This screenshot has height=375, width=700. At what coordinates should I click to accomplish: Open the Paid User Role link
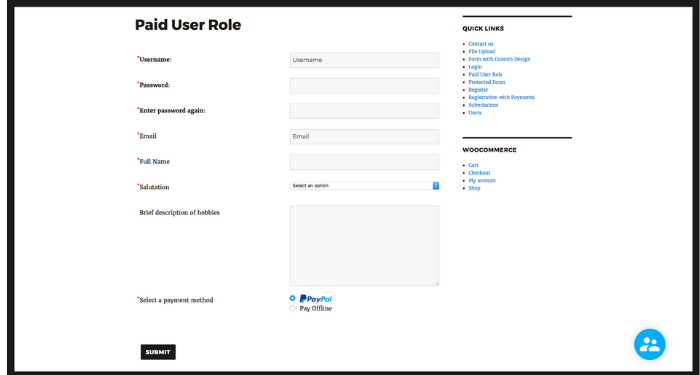point(485,75)
